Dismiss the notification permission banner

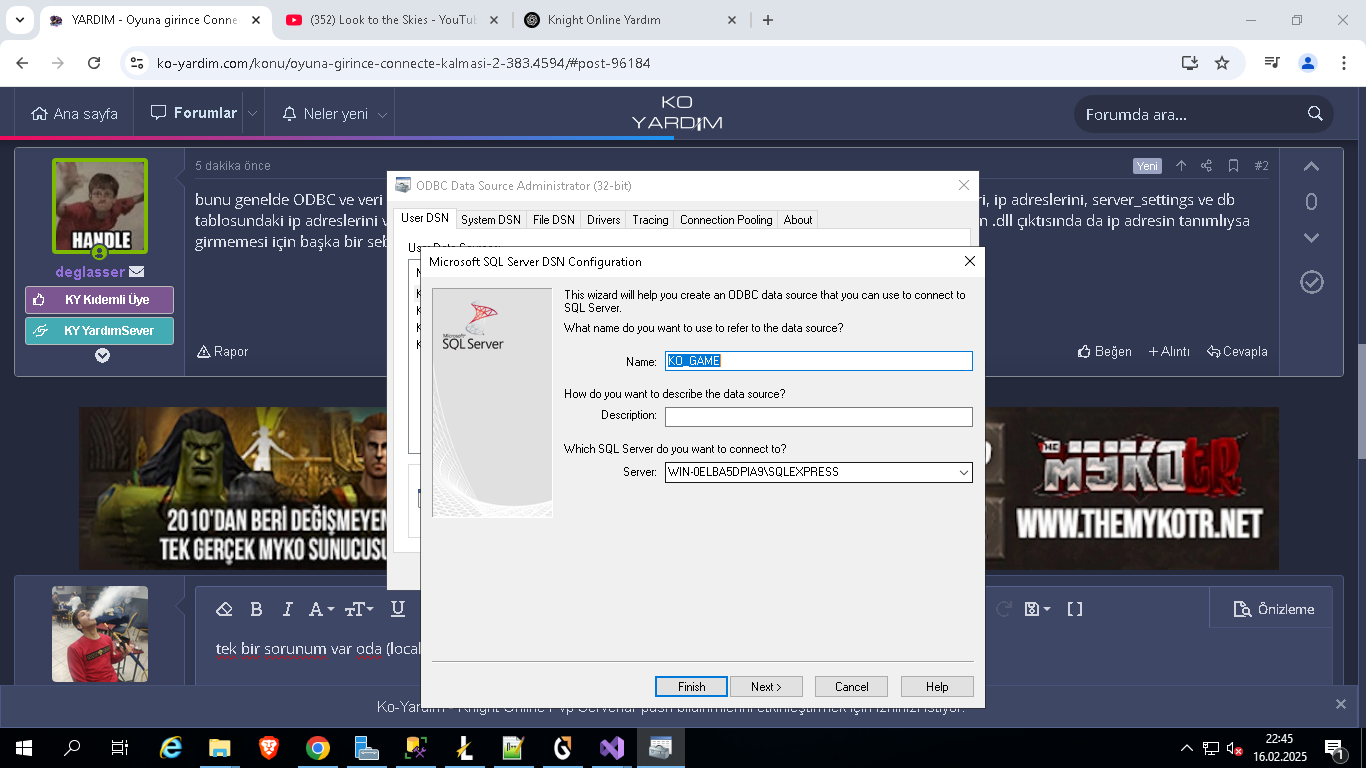[x=1341, y=704]
